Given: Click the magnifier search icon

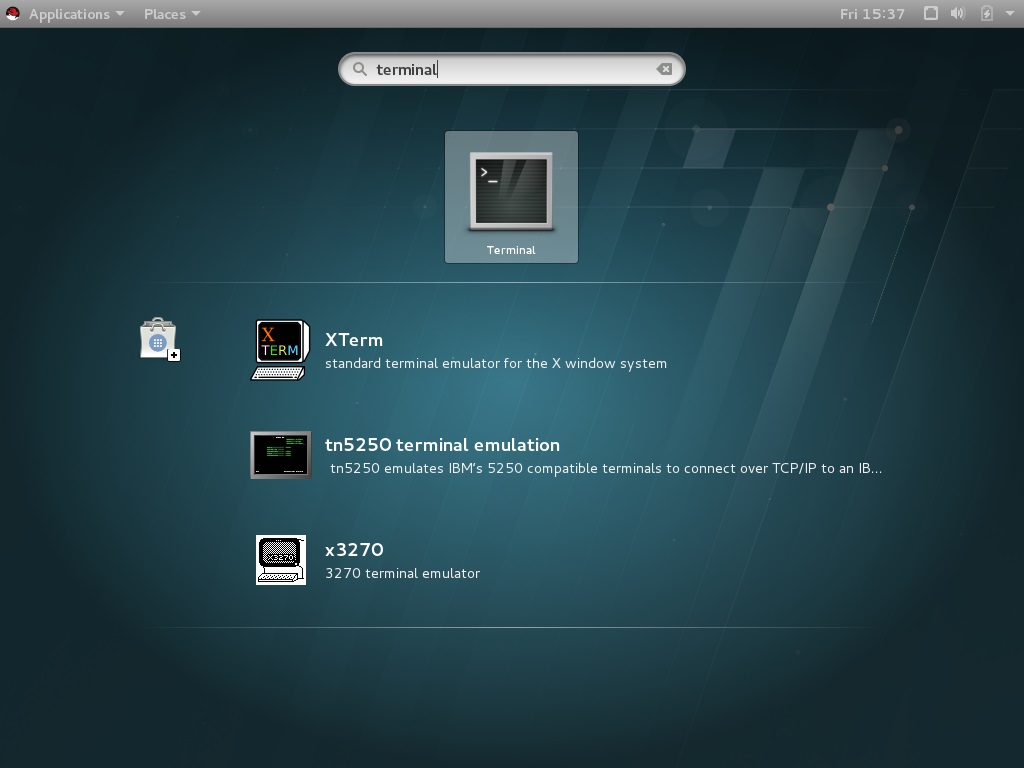Looking at the screenshot, I should [360, 69].
